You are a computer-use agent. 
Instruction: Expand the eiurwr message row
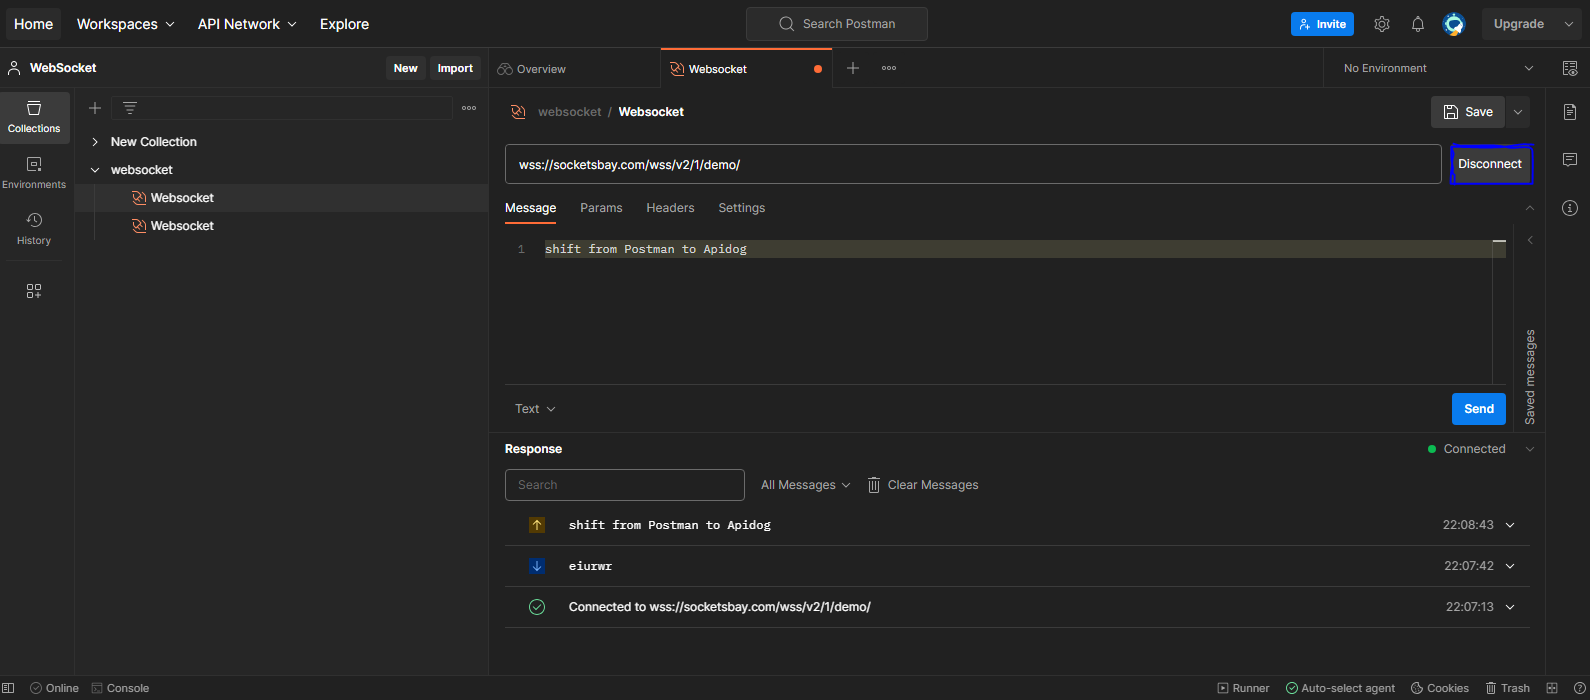pyautogui.click(x=1510, y=566)
